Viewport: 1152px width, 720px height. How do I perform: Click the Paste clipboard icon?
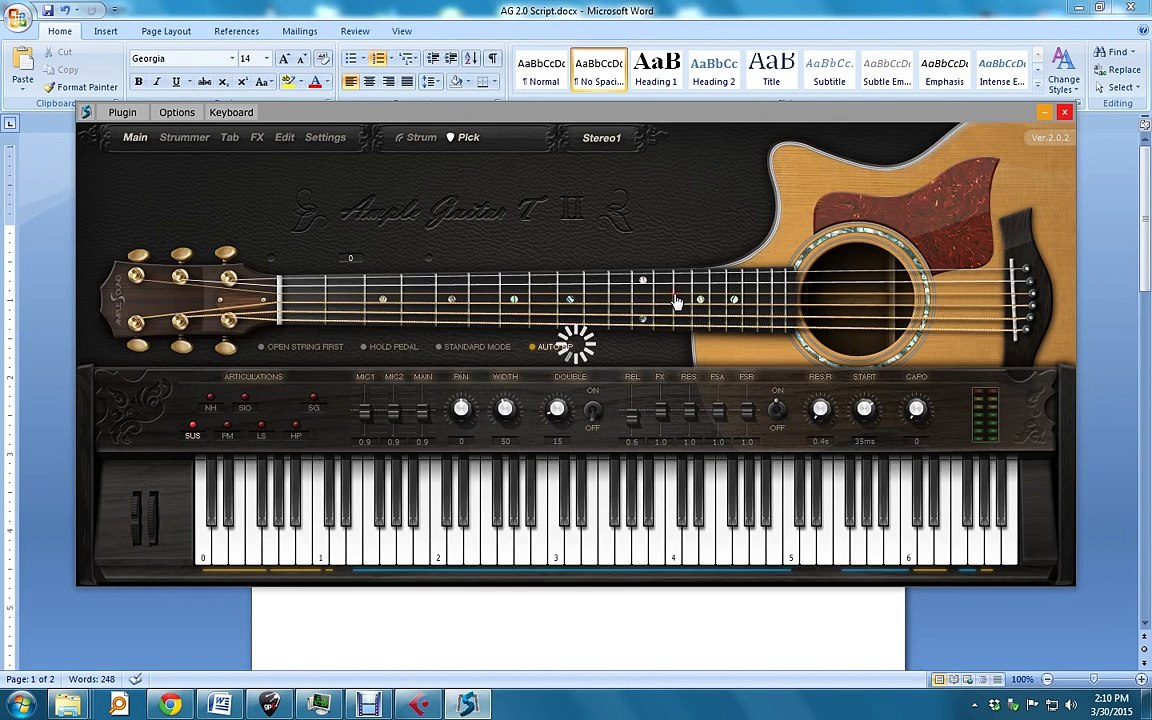coord(23,59)
